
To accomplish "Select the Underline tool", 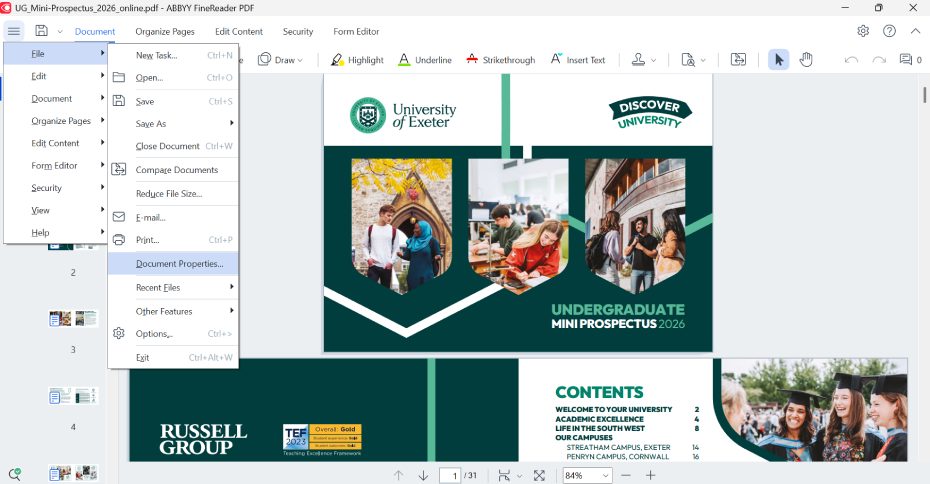I will point(425,60).
